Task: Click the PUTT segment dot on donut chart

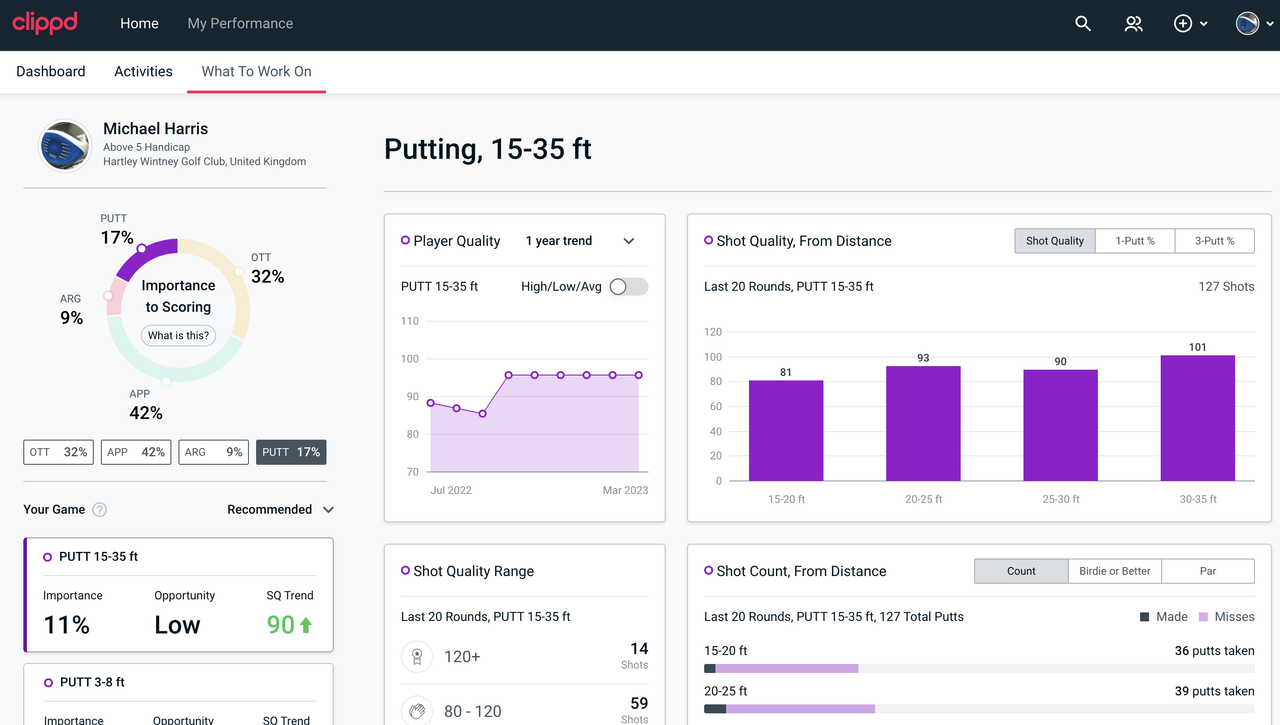Action: coord(142,248)
